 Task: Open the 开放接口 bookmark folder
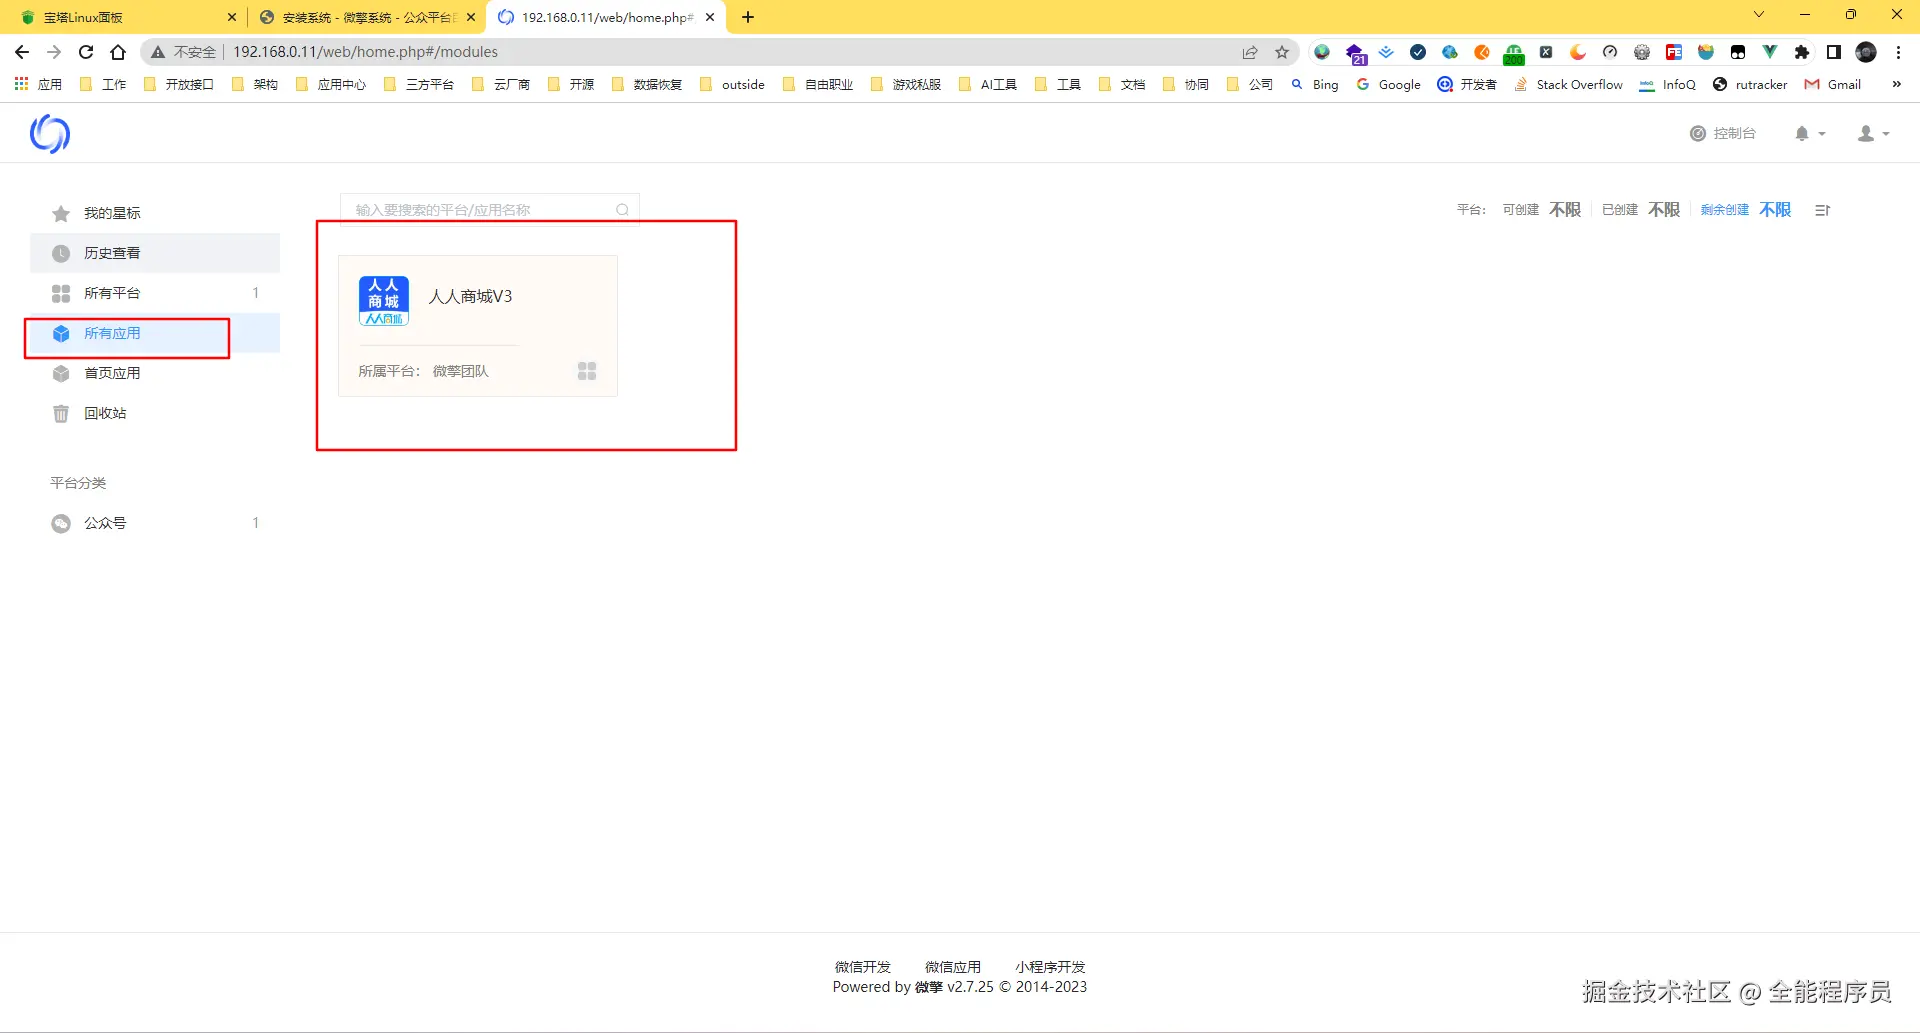[178, 85]
